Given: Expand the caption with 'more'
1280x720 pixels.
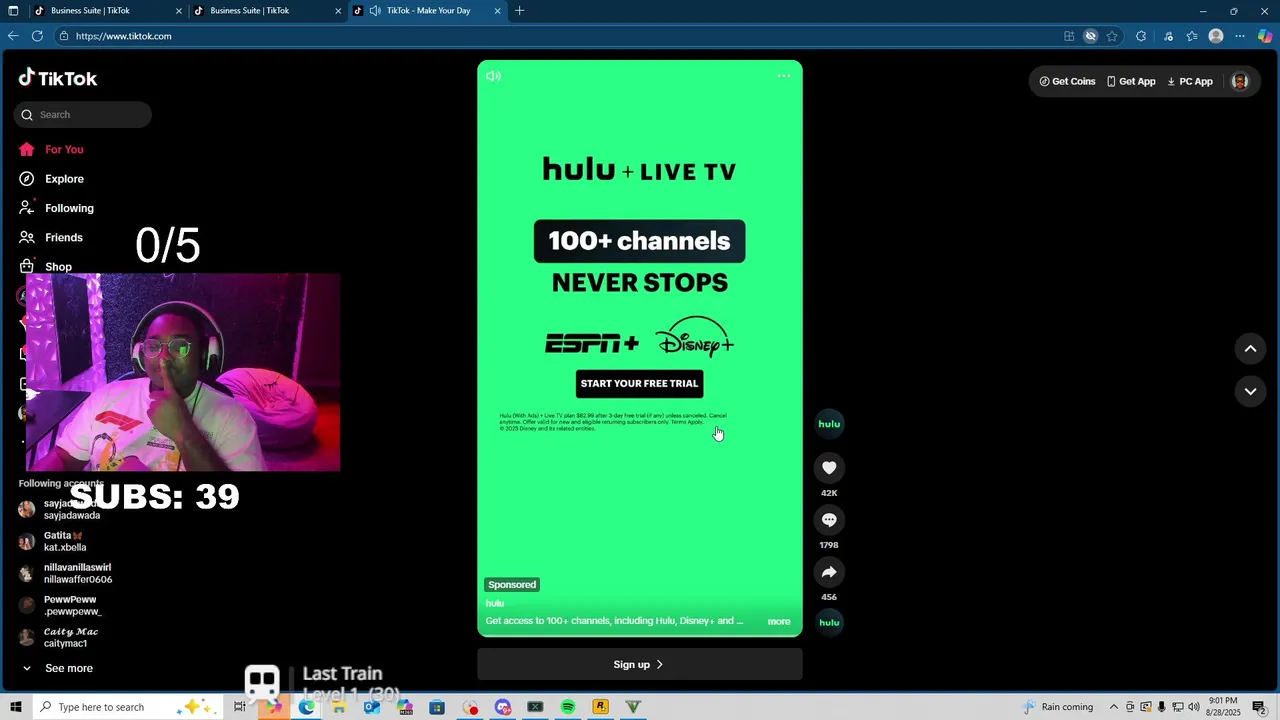Looking at the screenshot, I should [x=779, y=622].
